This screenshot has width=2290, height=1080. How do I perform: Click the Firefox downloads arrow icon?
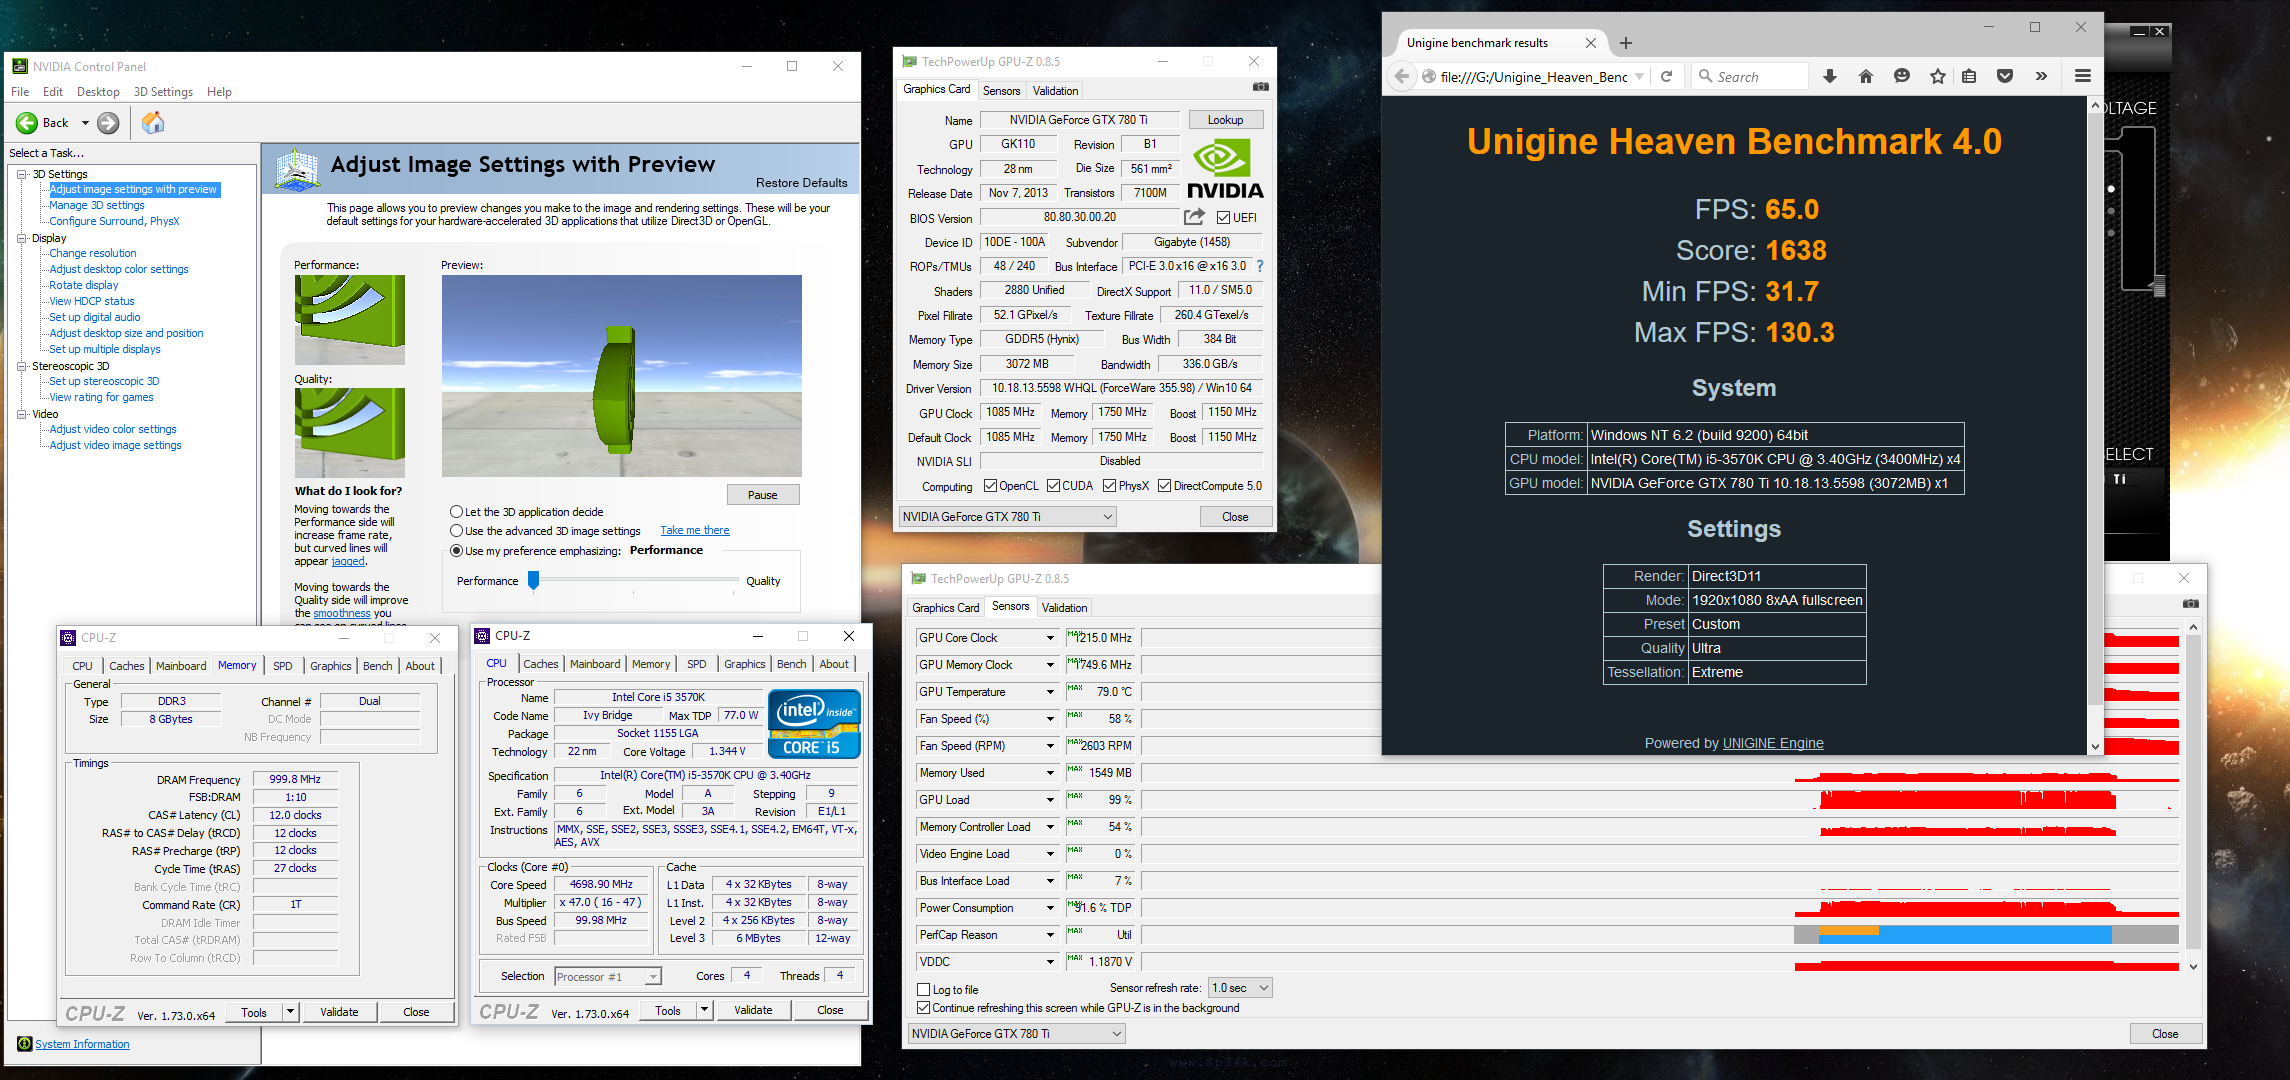[1830, 77]
